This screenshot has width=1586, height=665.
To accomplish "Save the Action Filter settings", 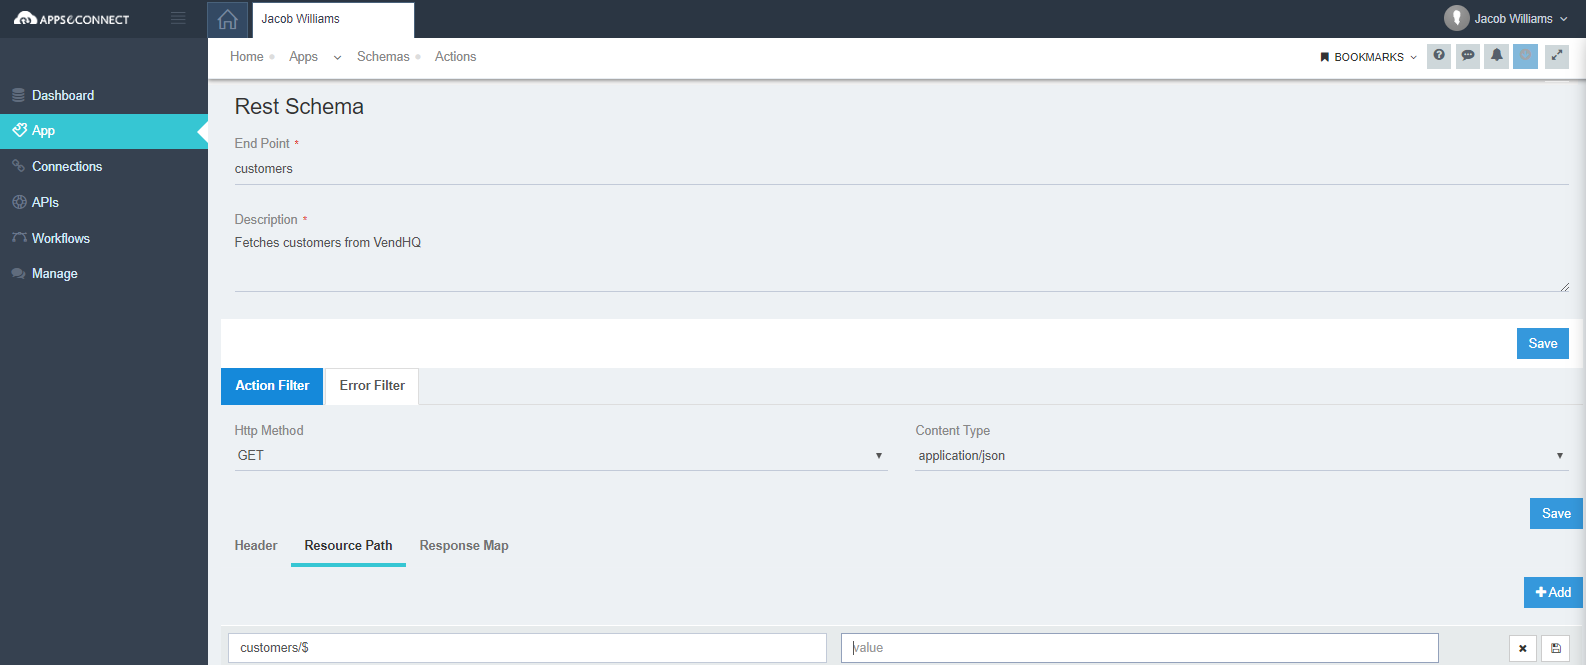I will pyautogui.click(x=1556, y=513).
